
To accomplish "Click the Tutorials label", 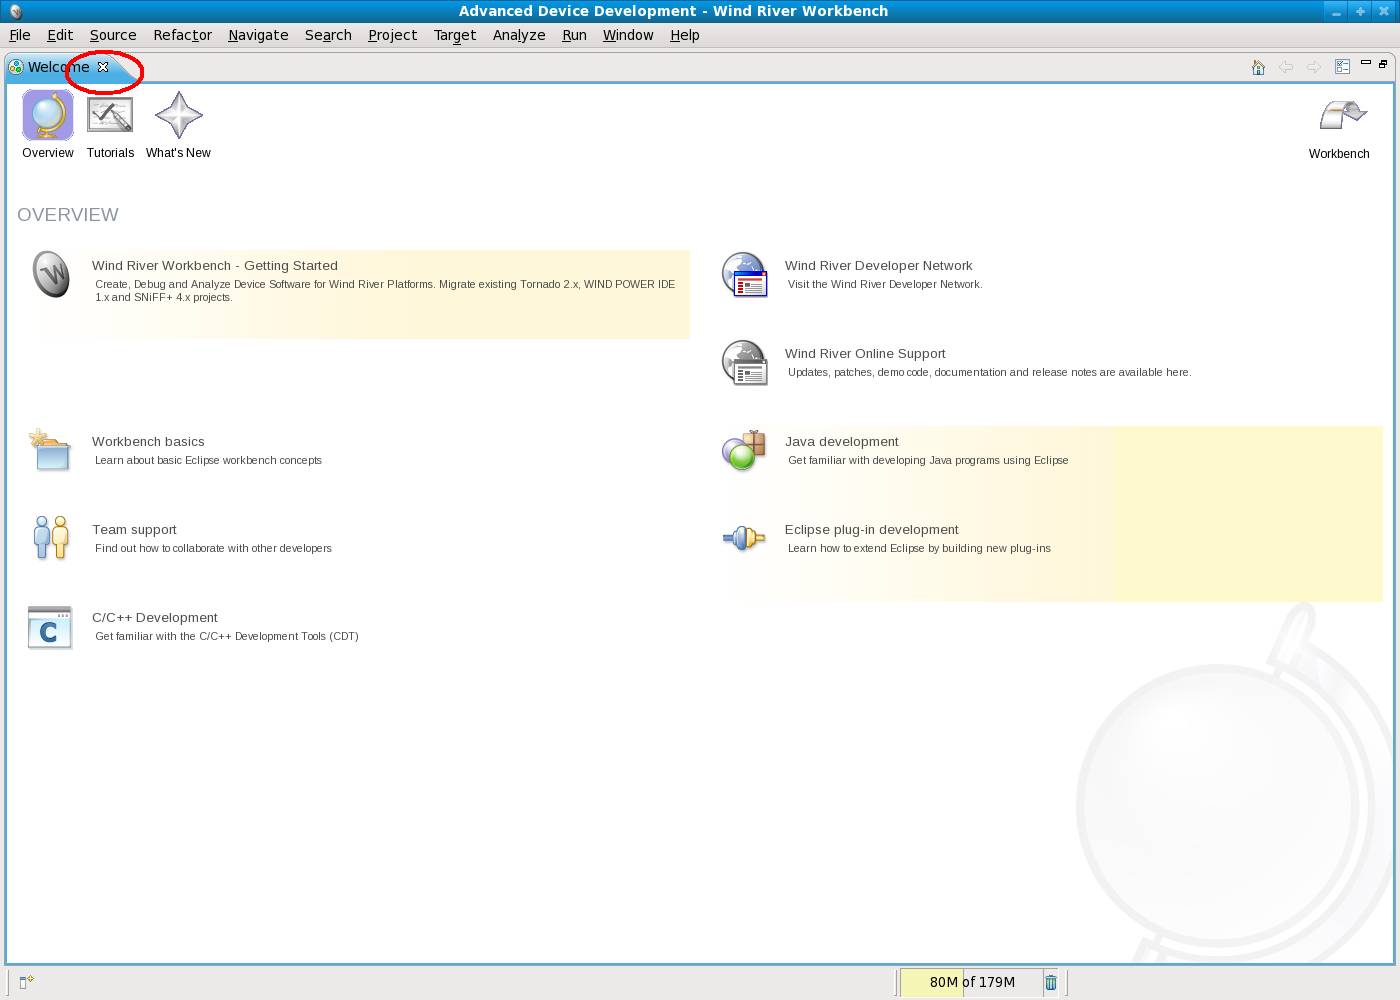I will 110,153.
